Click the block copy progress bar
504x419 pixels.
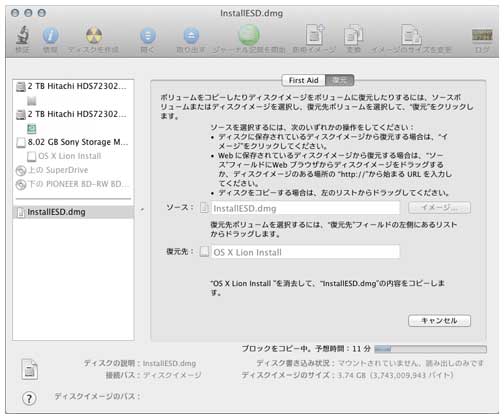click(430, 349)
